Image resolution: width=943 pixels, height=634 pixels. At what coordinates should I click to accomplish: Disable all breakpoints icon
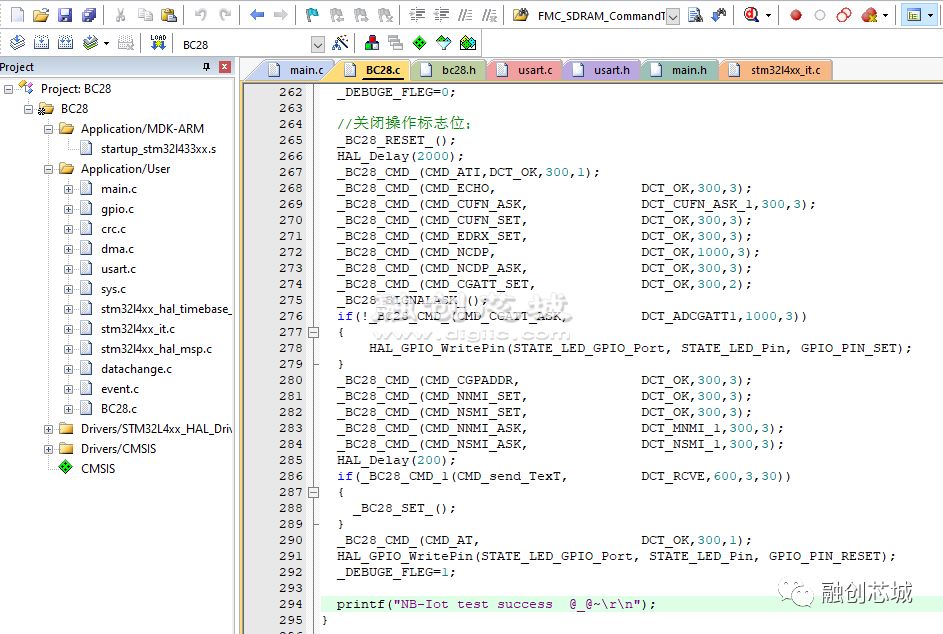tap(844, 15)
